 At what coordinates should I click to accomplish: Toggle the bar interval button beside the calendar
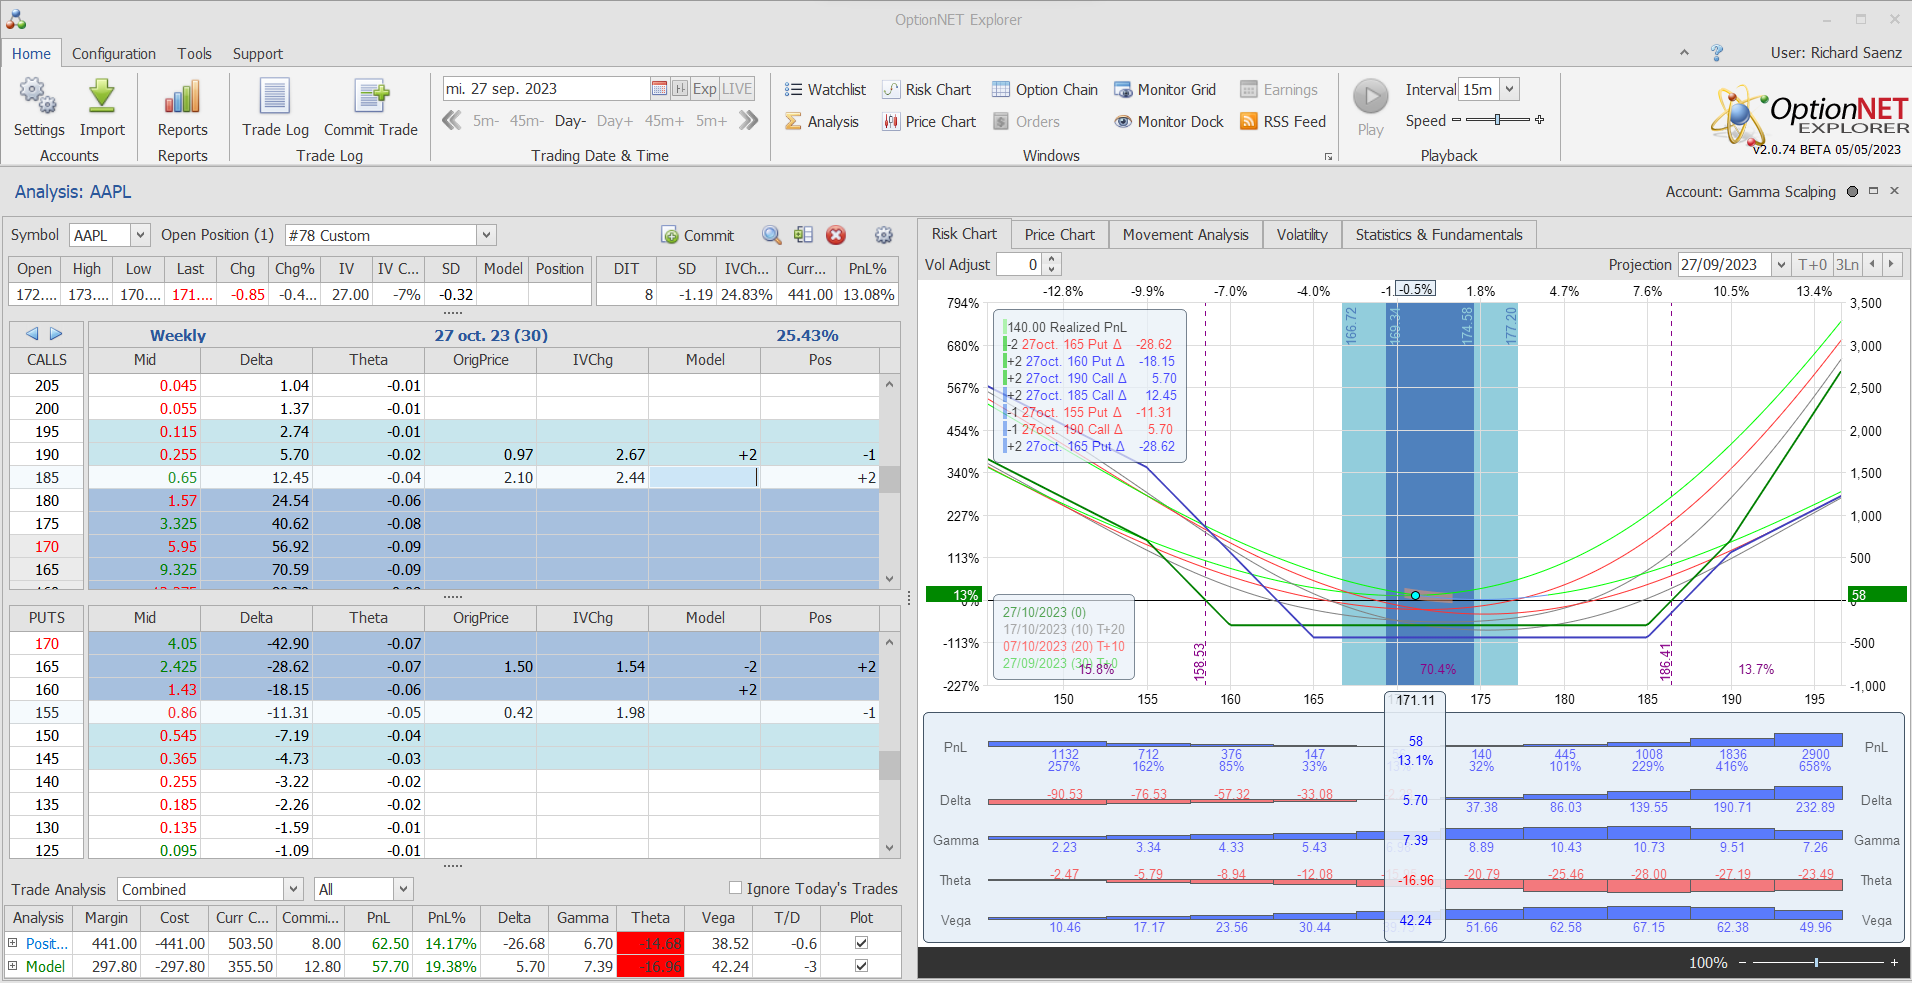click(680, 89)
